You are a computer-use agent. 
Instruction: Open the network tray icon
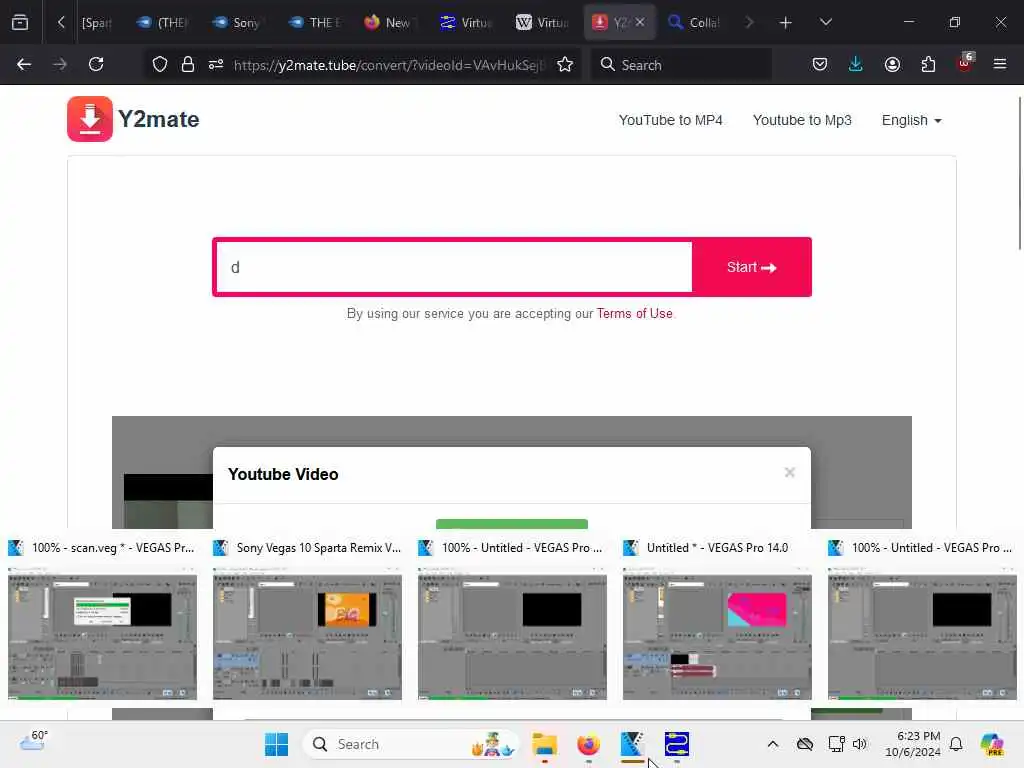836,744
